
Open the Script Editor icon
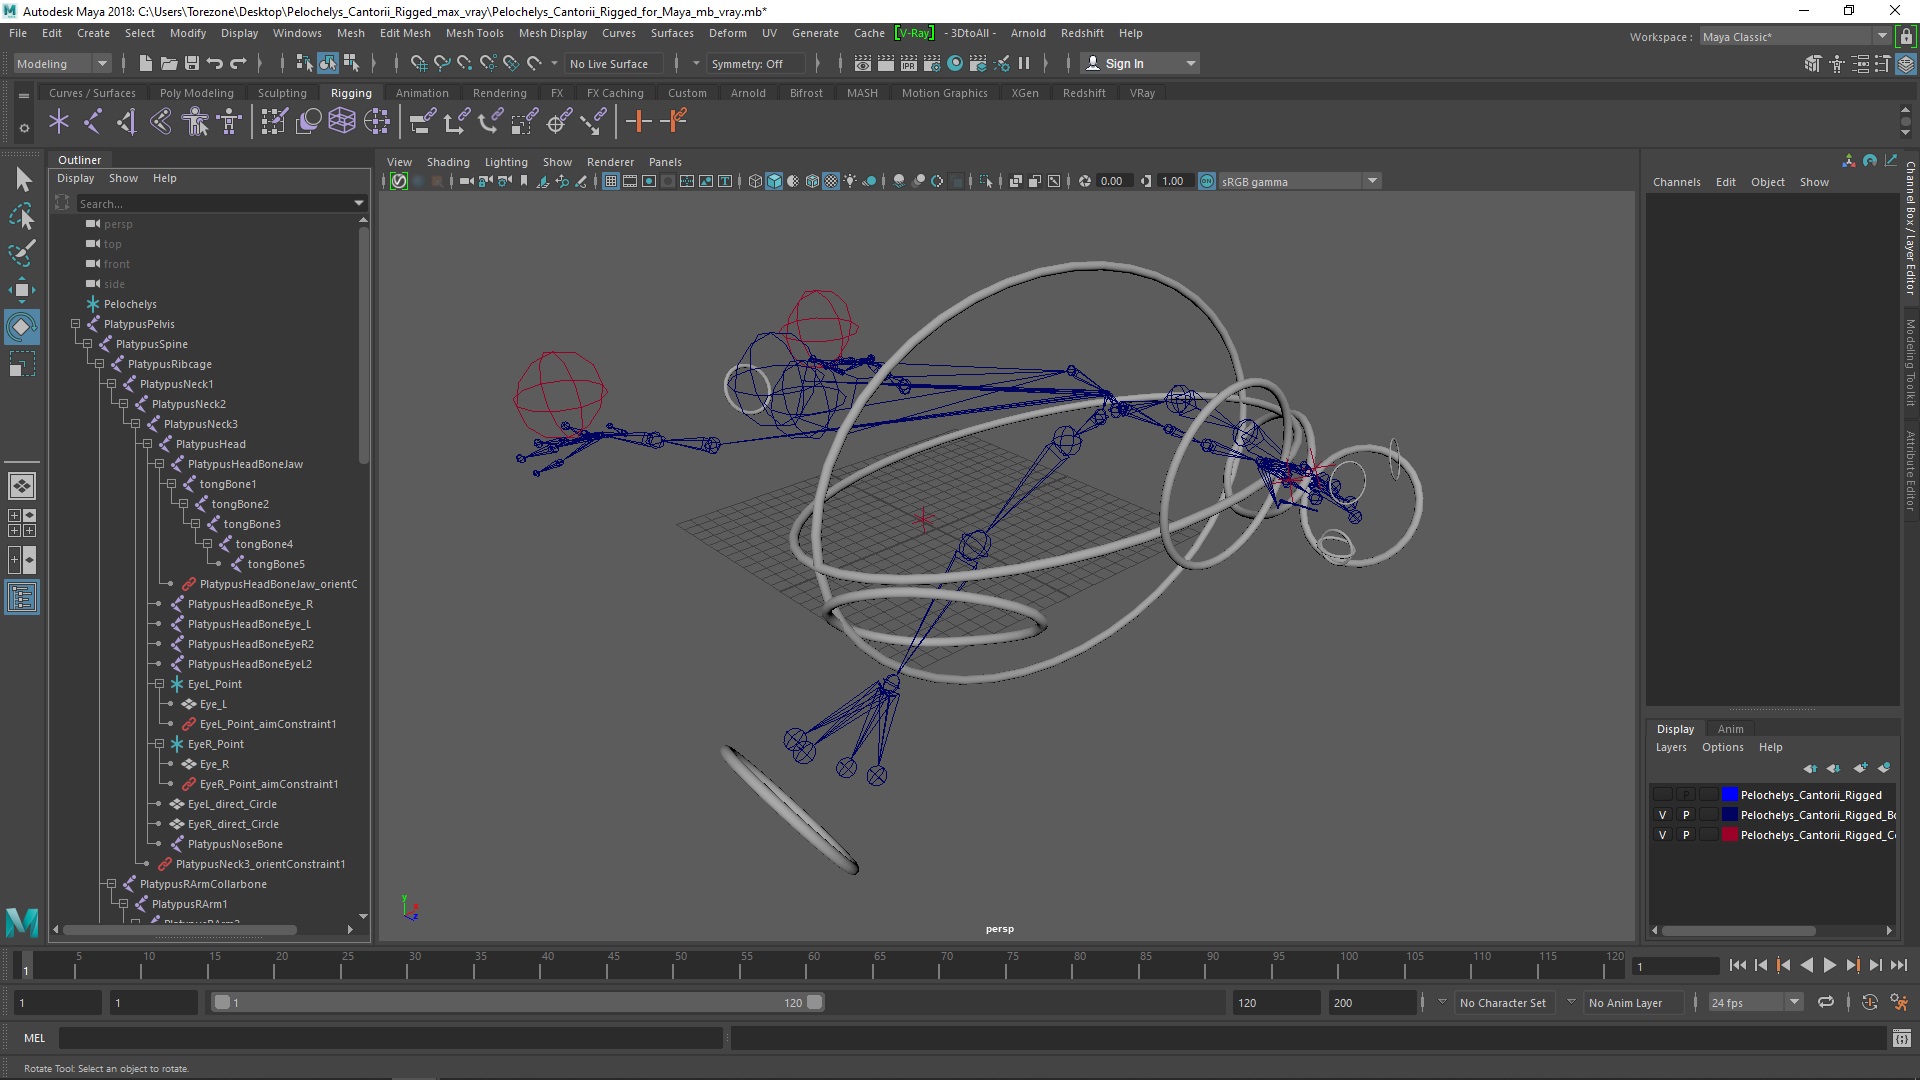pyautogui.click(x=1901, y=1038)
